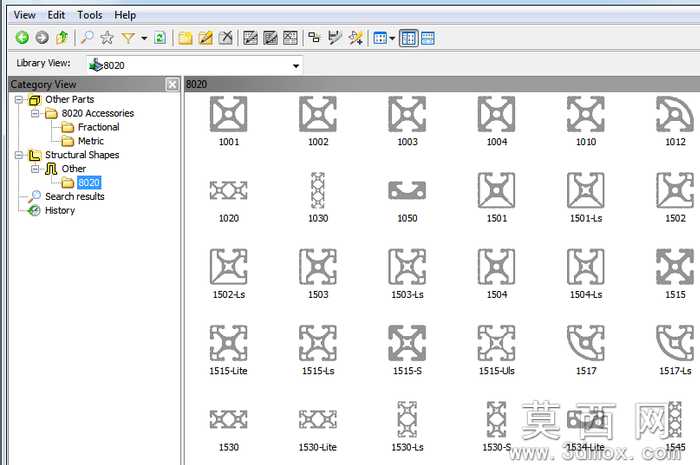Click the view style grid icon
Screen dimensions: 700x465
pyautogui.click(x=380, y=38)
